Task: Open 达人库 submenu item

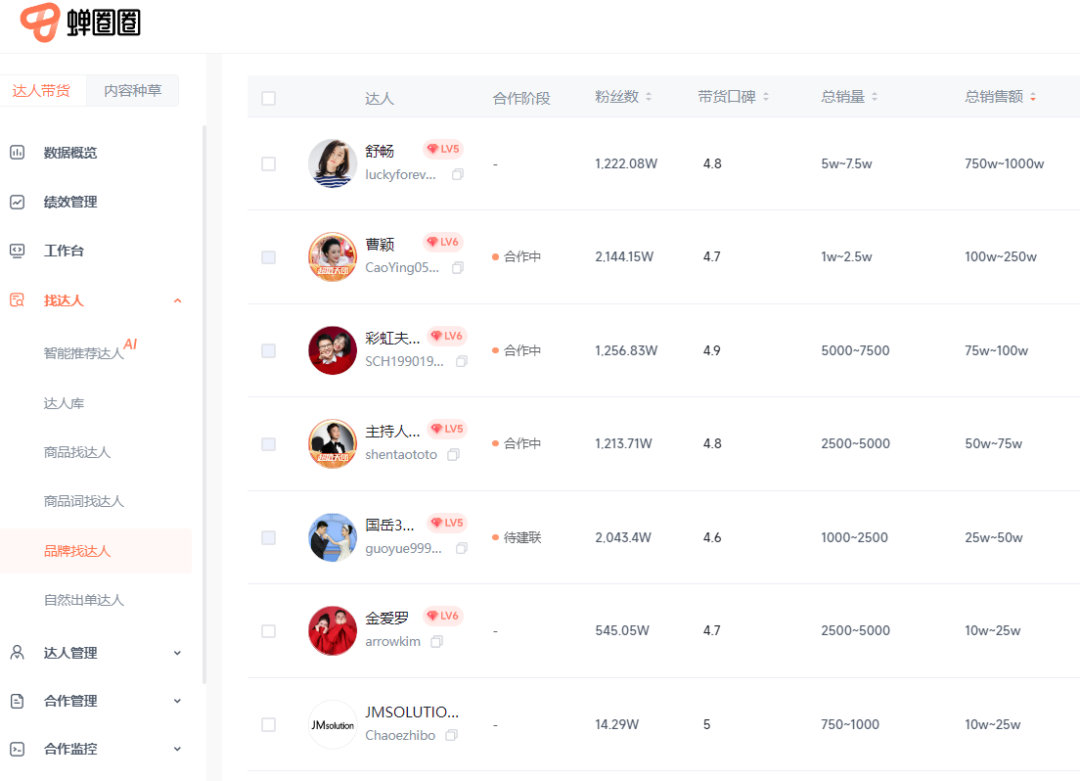Action: coord(64,403)
